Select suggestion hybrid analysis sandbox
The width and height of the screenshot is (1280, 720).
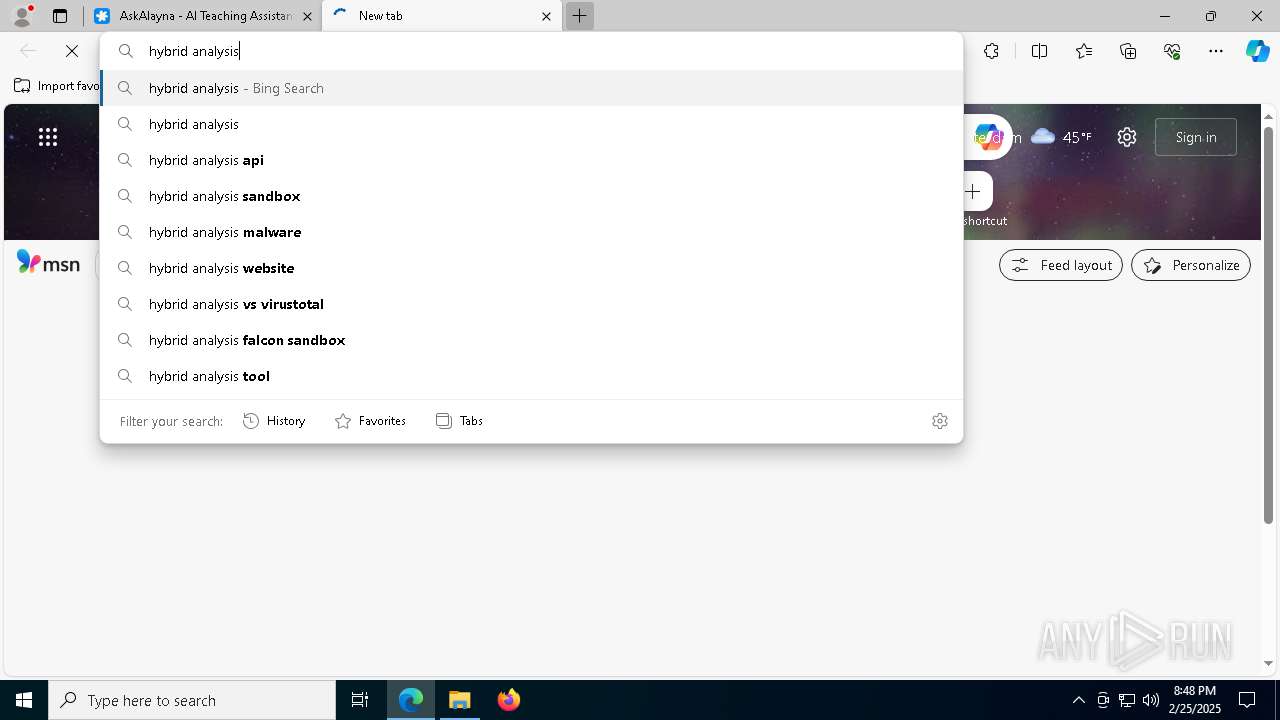click(531, 196)
